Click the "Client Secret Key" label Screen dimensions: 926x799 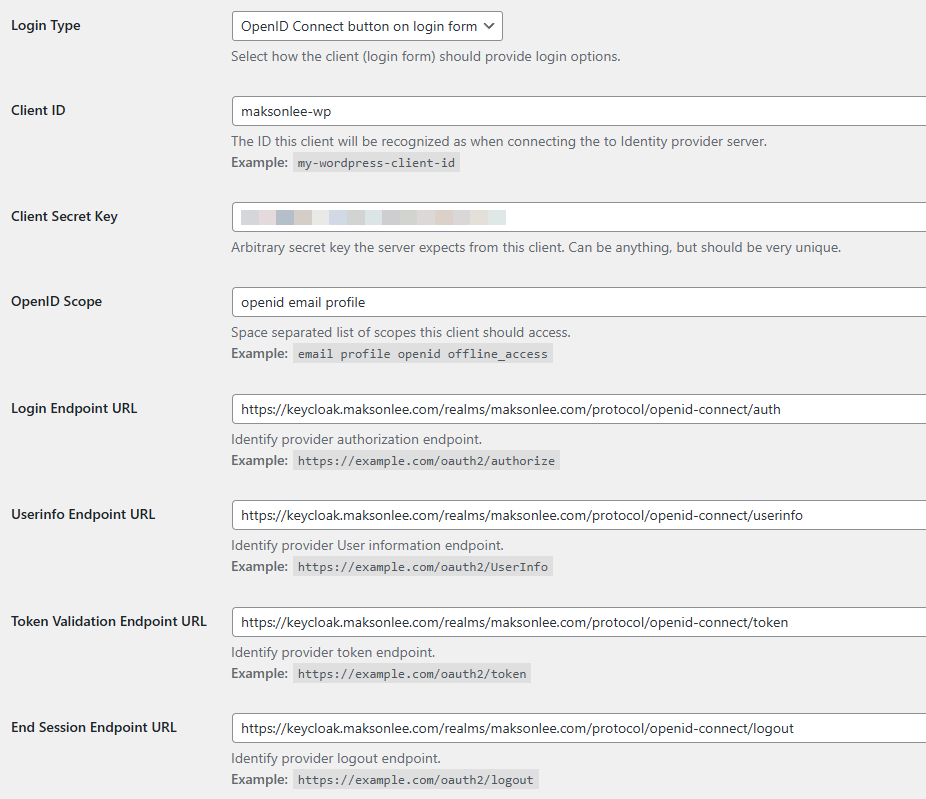tap(64, 216)
